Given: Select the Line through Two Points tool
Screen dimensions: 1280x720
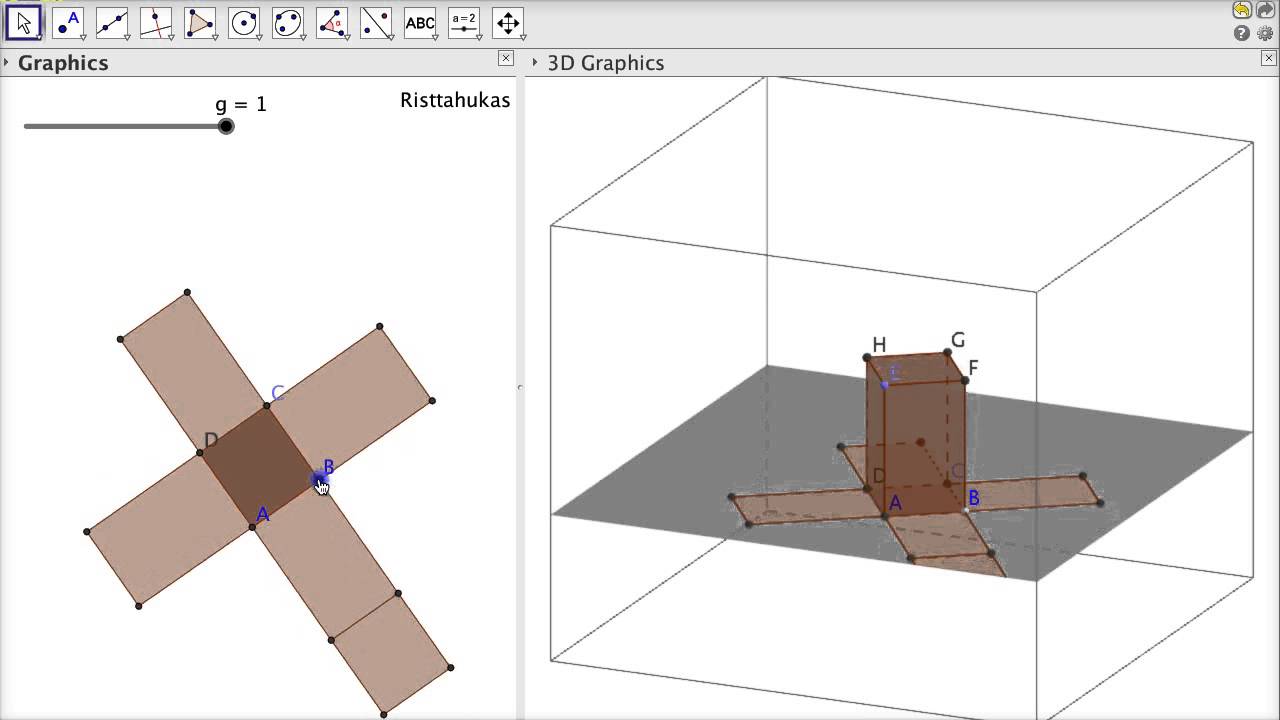Looking at the screenshot, I should tap(112, 23).
